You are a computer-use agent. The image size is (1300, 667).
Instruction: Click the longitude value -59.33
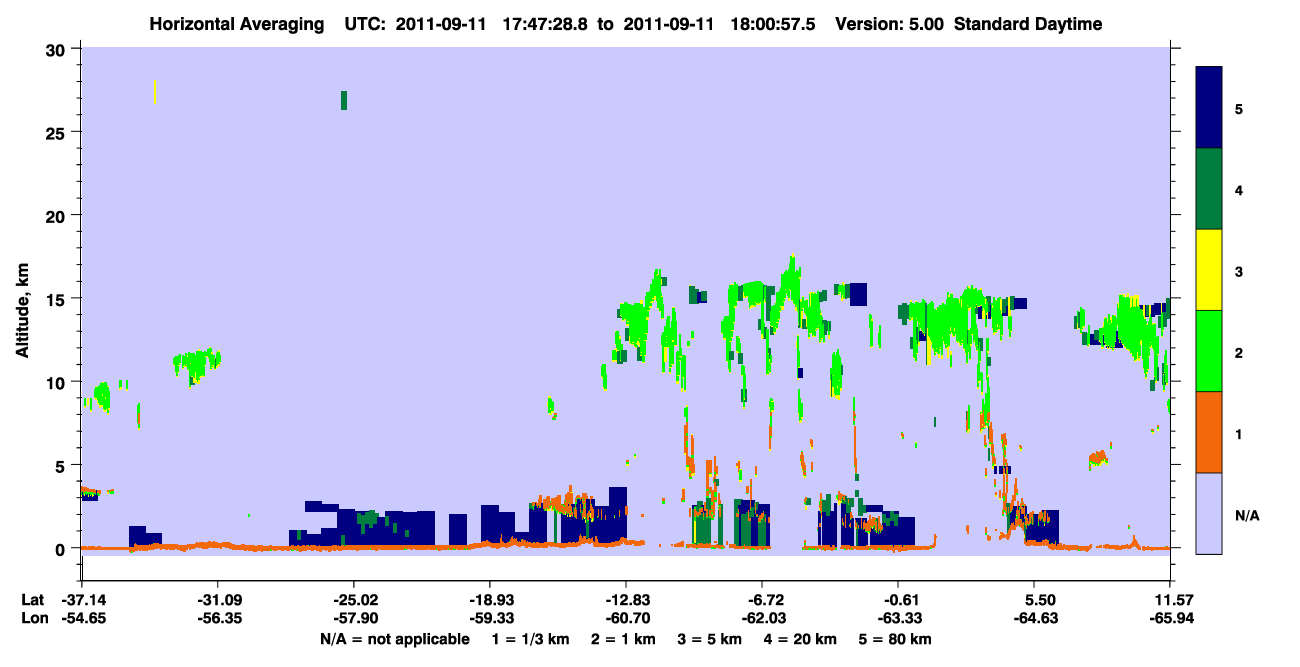pyautogui.click(x=489, y=618)
